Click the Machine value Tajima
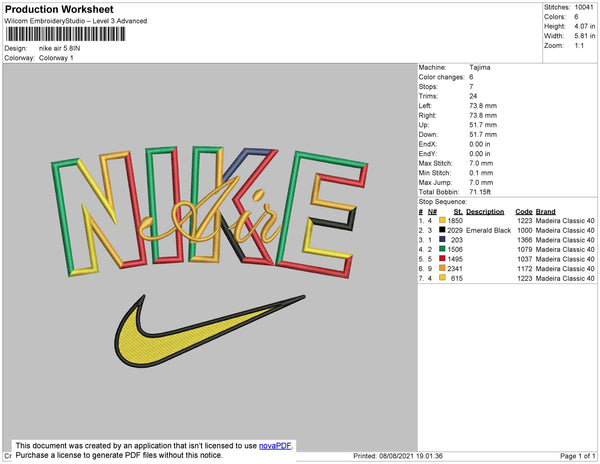The image size is (600, 464). (480, 67)
